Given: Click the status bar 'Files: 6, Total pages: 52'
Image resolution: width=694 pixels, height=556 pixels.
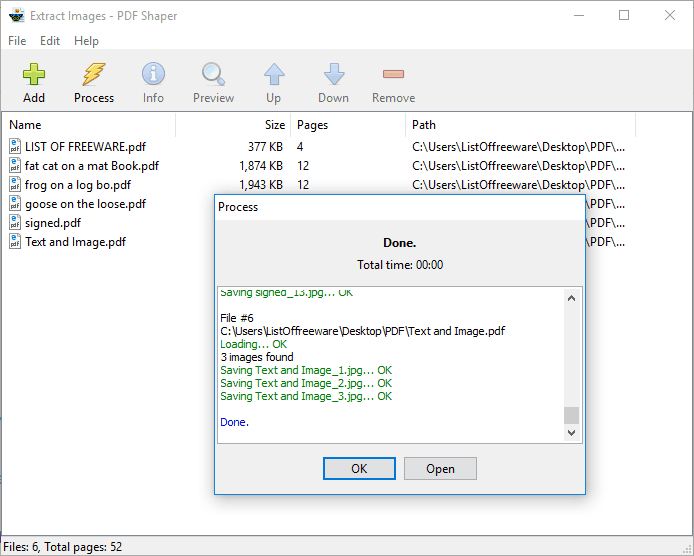Looking at the screenshot, I should [x=62, y=547].
